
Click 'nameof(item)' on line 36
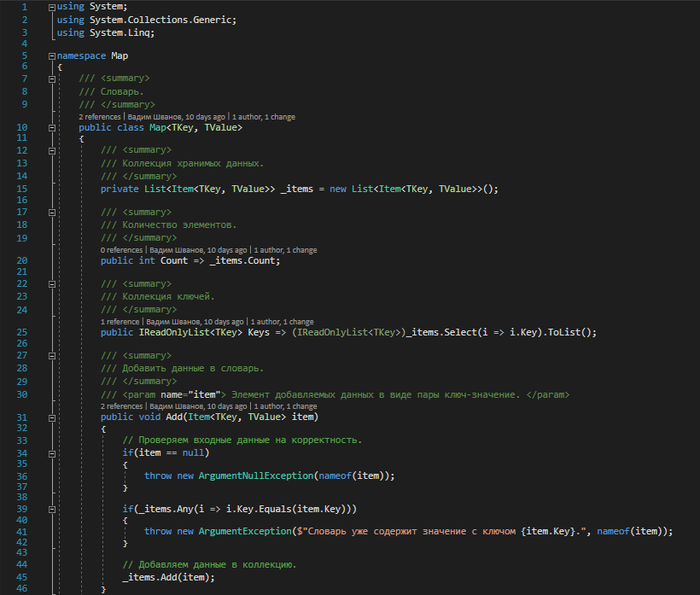351,476
